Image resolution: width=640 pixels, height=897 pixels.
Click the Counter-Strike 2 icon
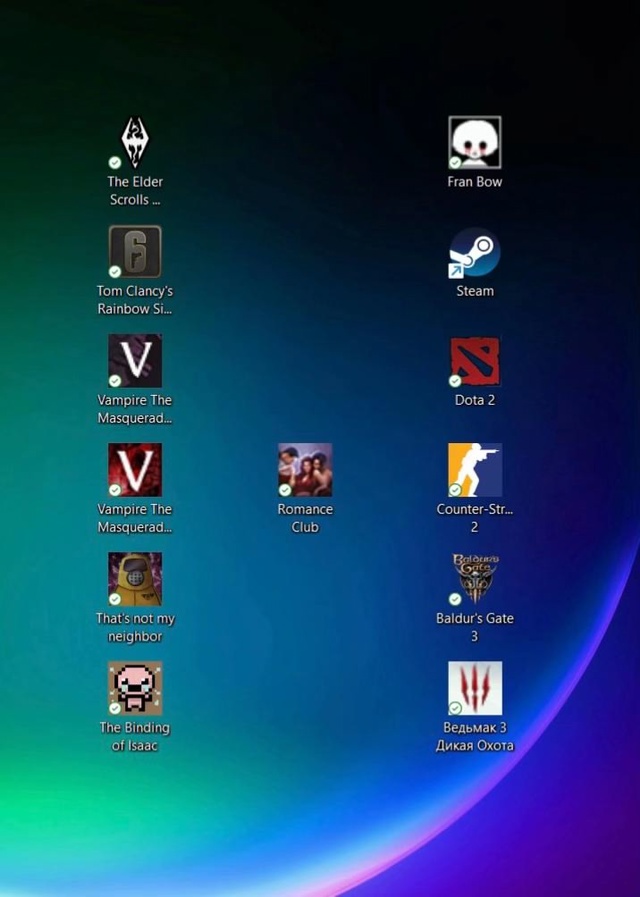pyautogui.click(x=475, y=470)
